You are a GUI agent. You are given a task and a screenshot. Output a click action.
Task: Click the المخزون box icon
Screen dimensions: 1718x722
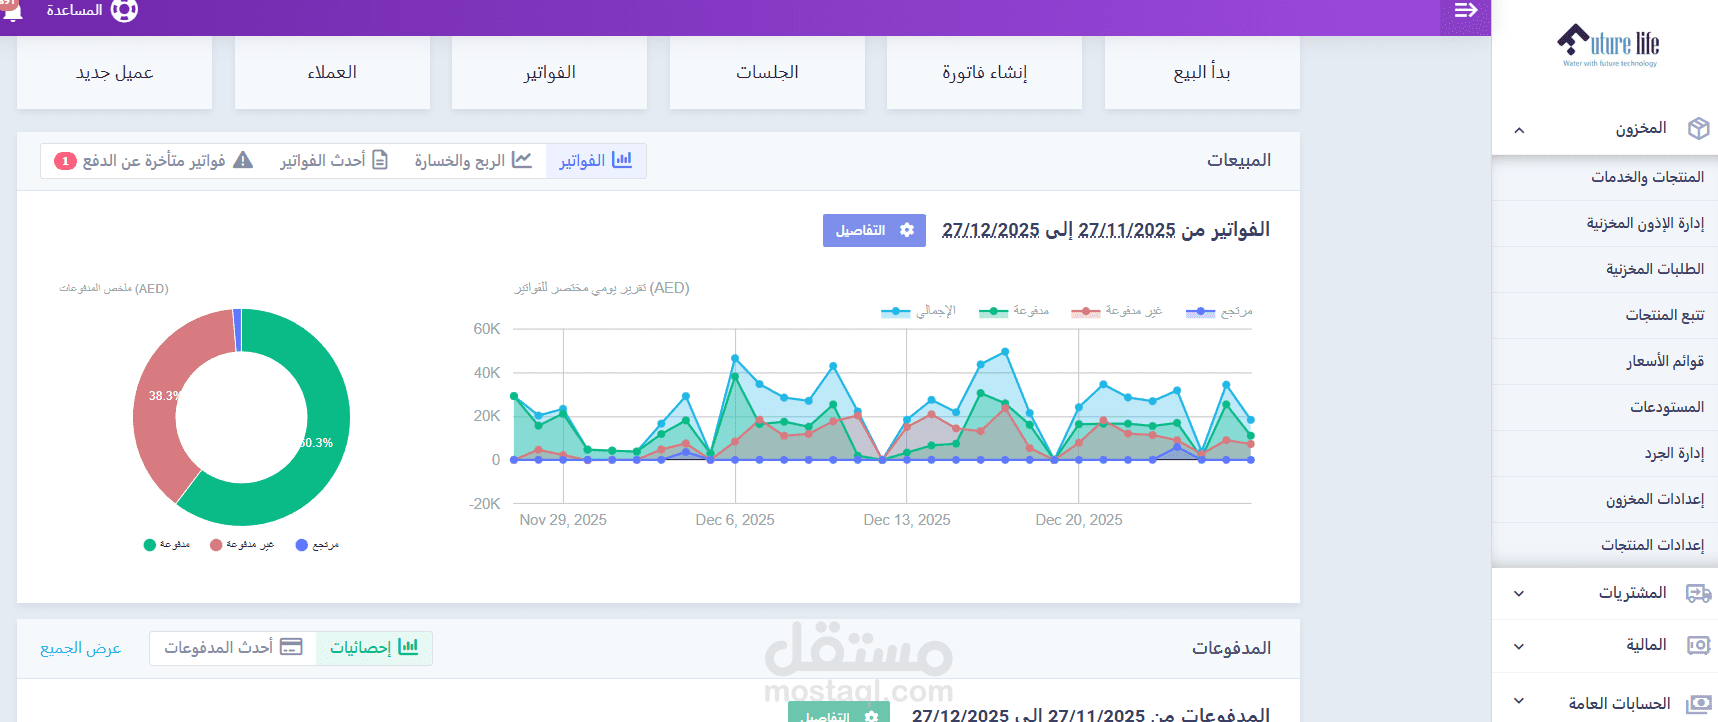[x=1698, y=128]
